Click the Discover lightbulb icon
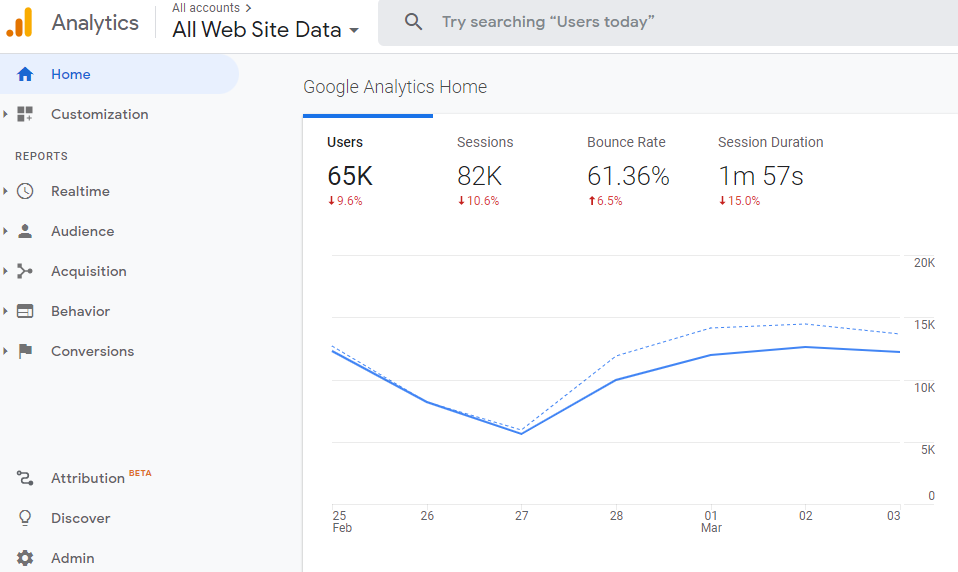Image resolution: width=958 pixels, height=572 pixels. (25, 518)
